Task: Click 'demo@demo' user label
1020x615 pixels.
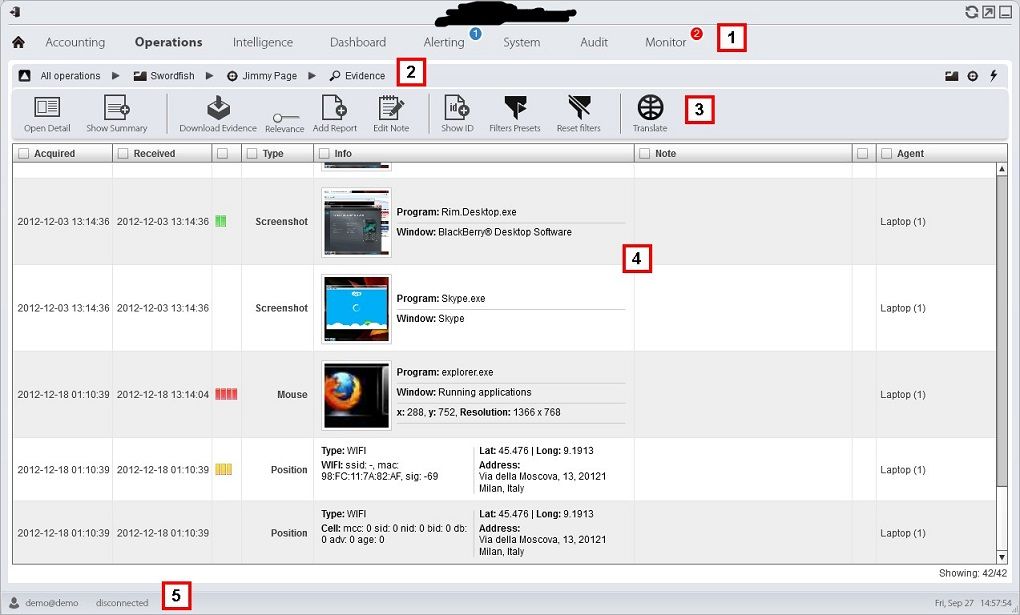Action: [51, 603]
